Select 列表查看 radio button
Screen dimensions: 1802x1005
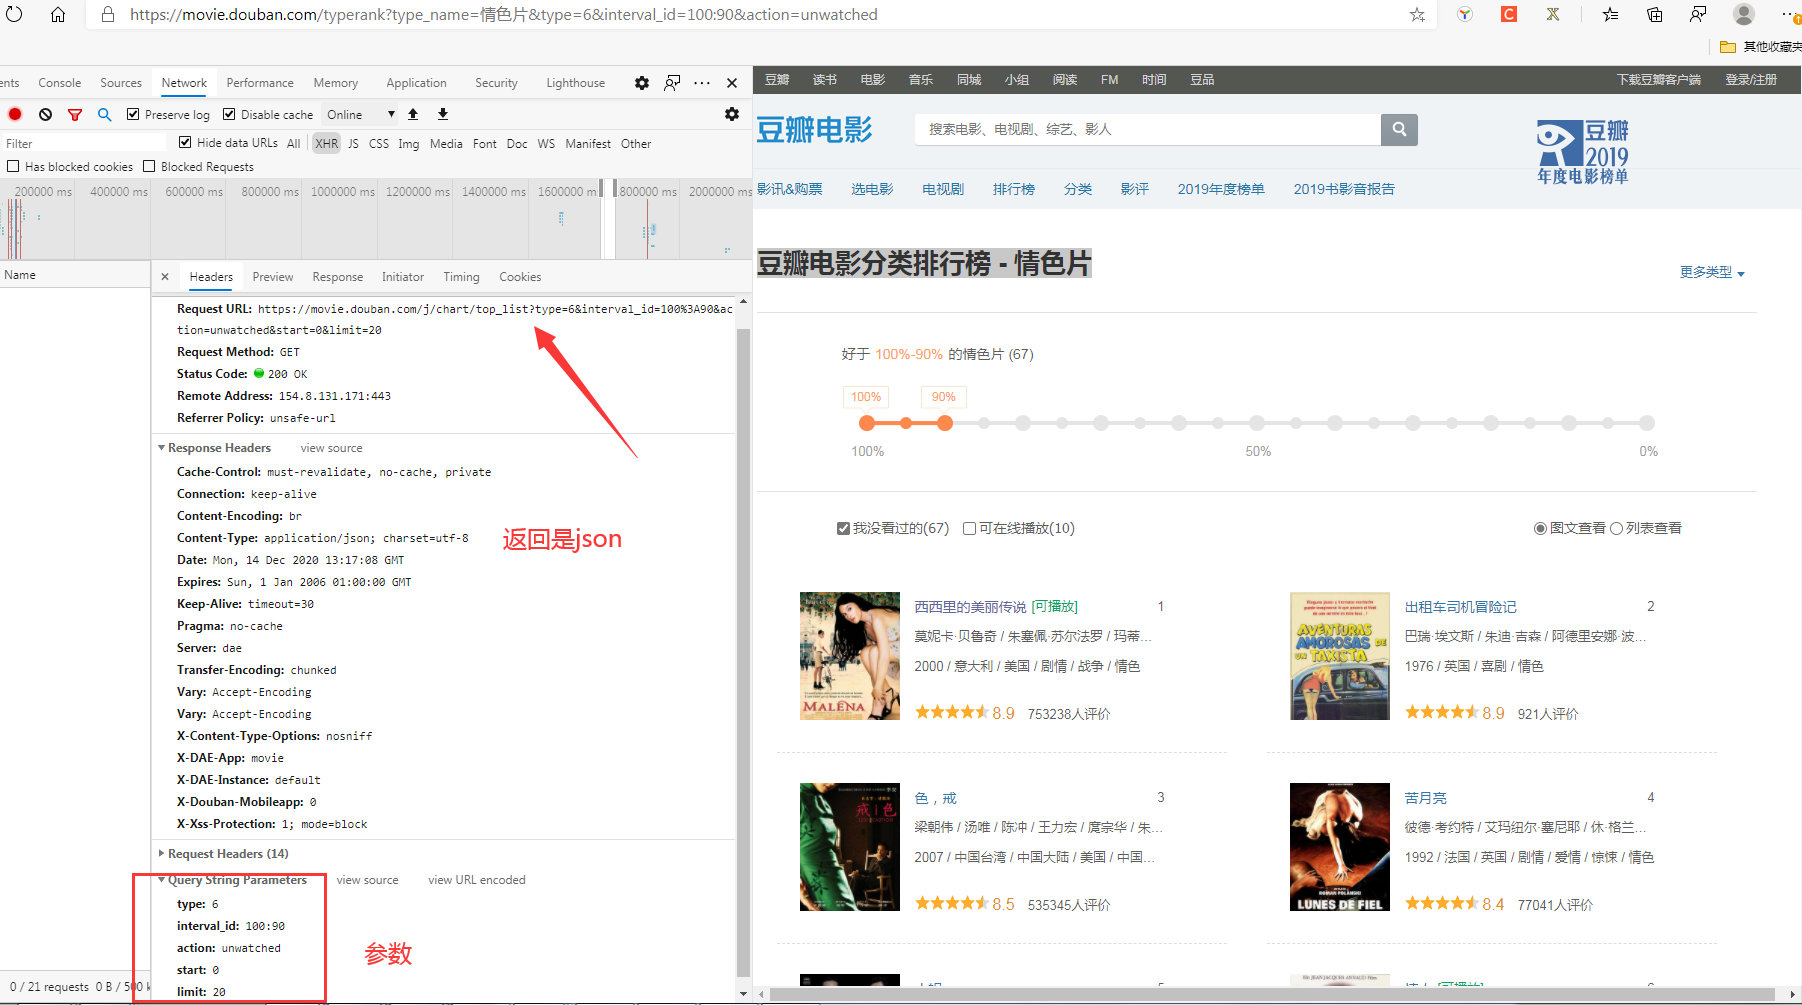[1616, 528]
